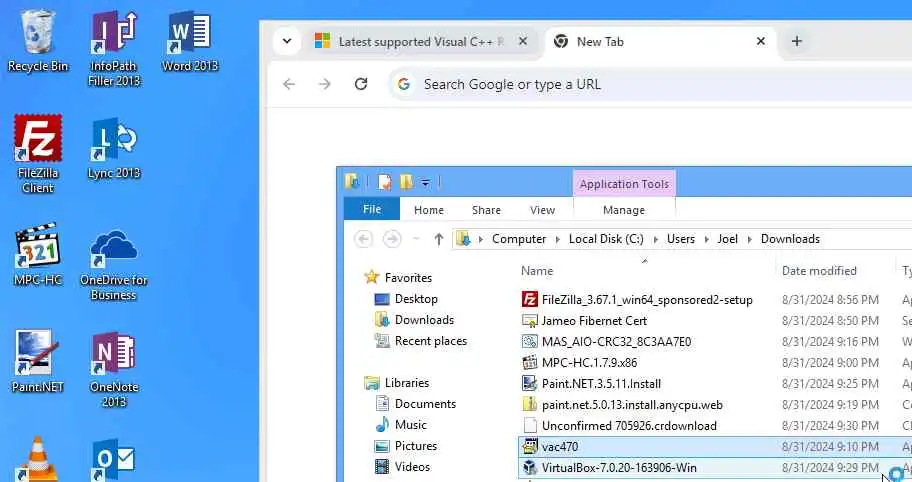Open OneNote 2013 desktop shortcut
This screenshot has width=912, height=482.
click(114, 370)
